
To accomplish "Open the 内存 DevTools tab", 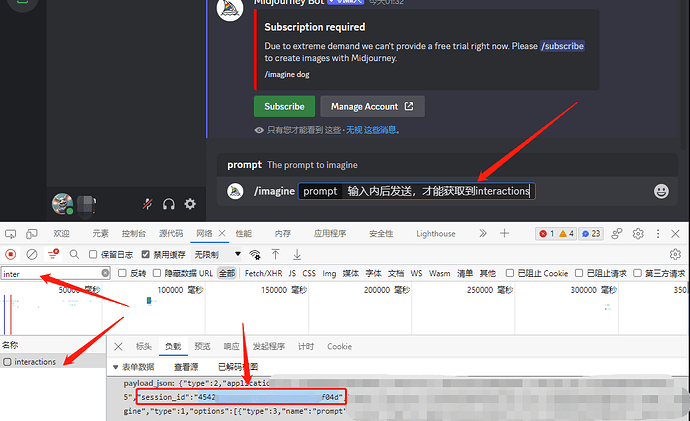I will tap(283, 234).
